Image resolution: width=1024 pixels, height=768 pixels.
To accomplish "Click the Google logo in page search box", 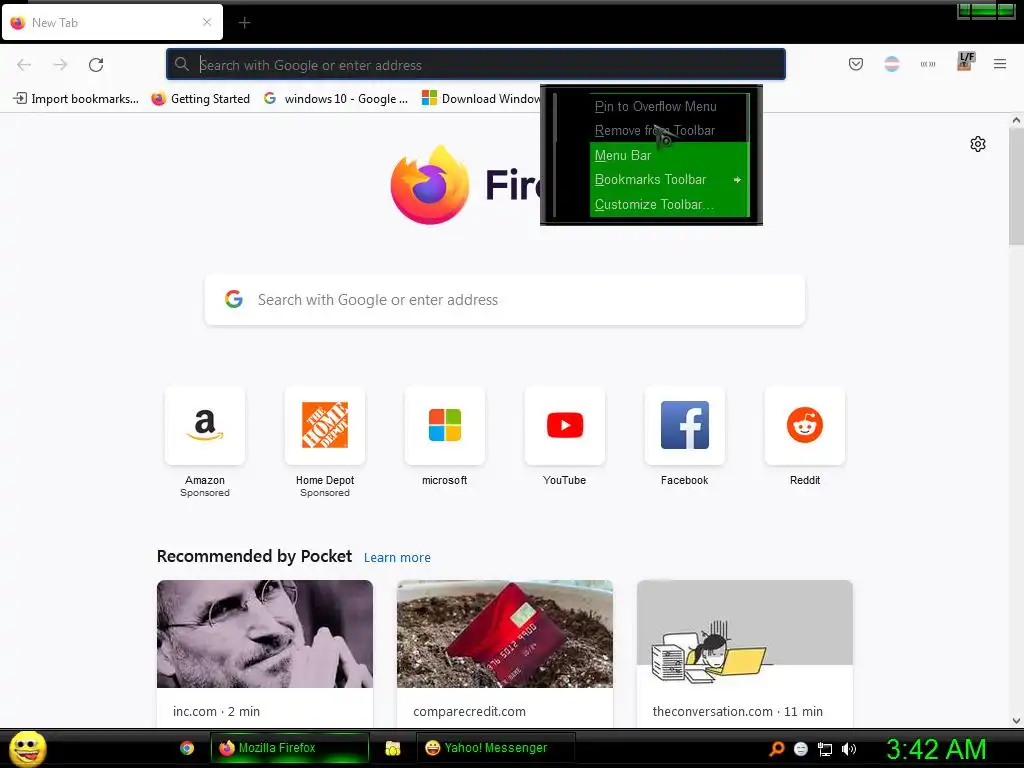I will pos(234,299).
